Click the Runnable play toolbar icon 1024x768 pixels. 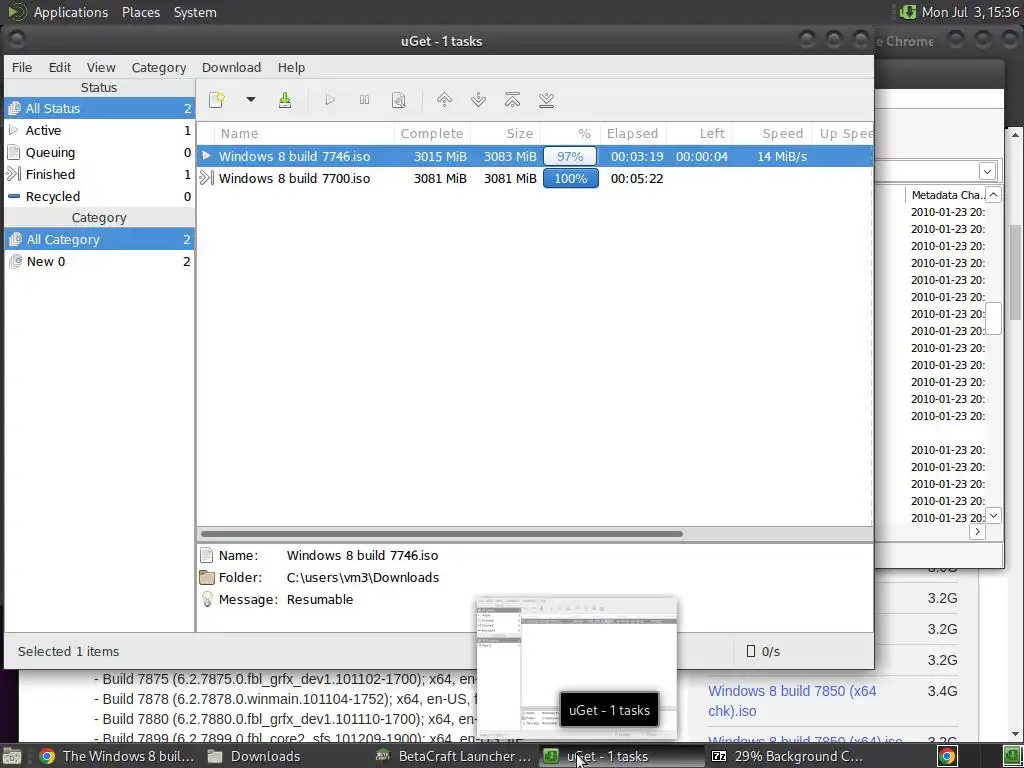(x=330, y=100)
